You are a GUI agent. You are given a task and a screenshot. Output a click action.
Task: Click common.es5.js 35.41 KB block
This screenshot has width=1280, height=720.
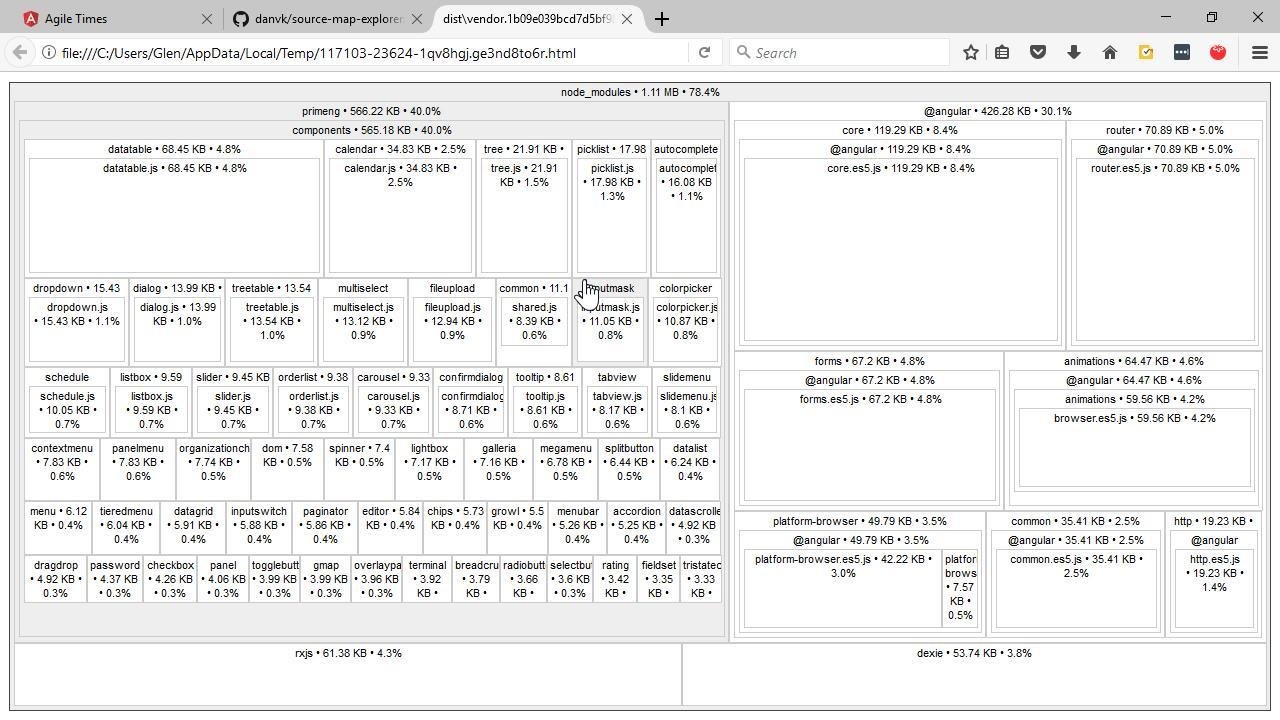1076,588
